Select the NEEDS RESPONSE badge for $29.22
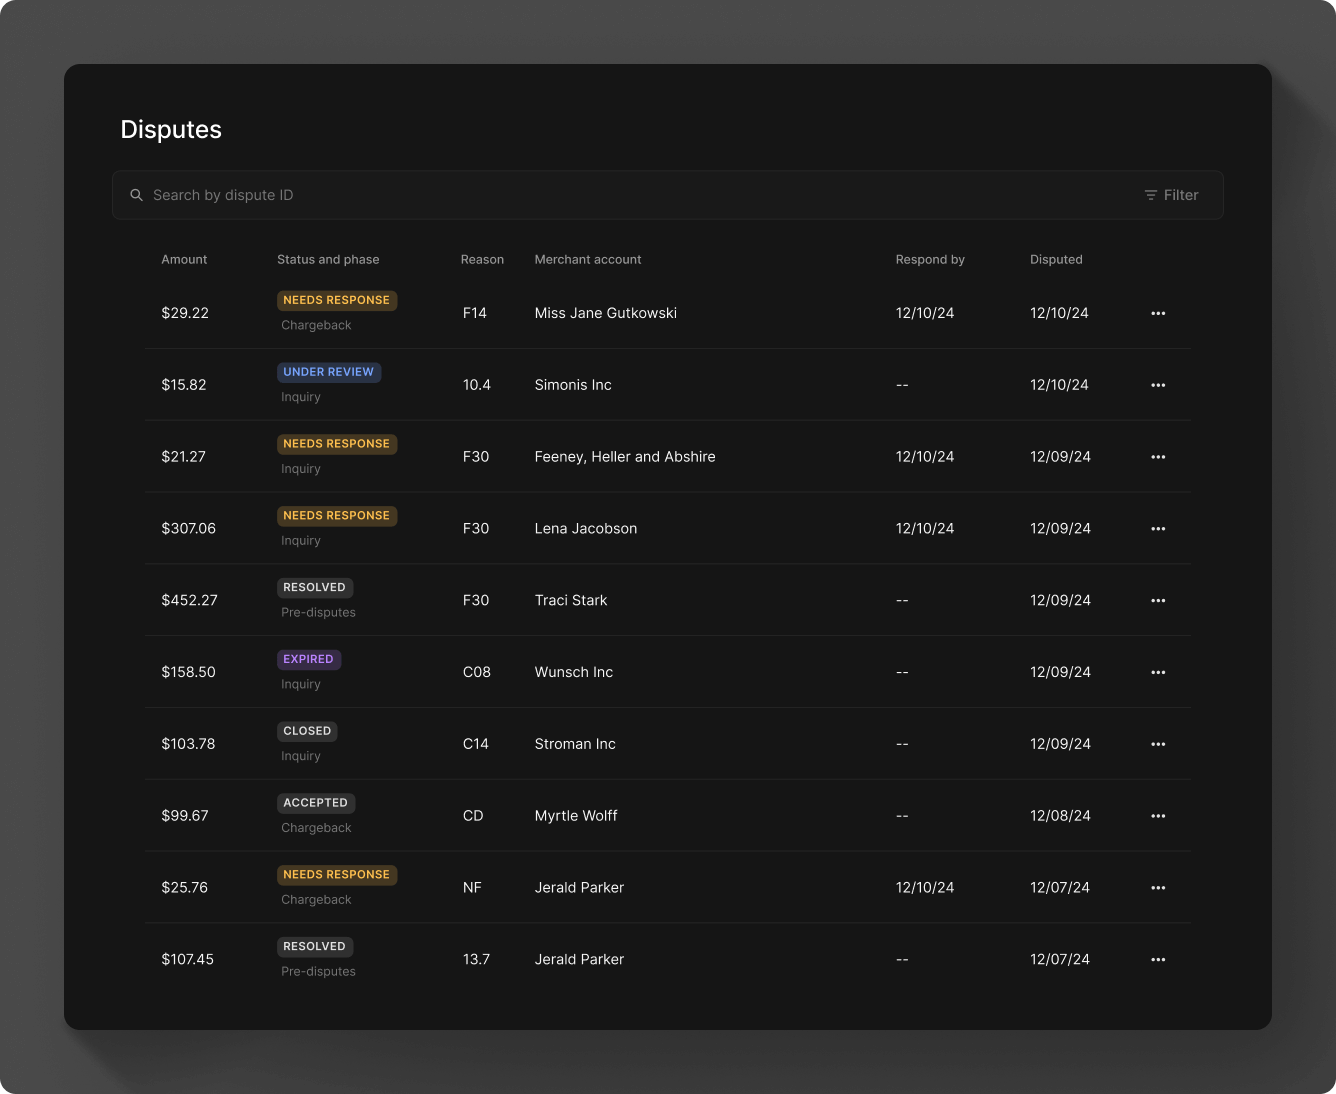 tap(337, 300)
